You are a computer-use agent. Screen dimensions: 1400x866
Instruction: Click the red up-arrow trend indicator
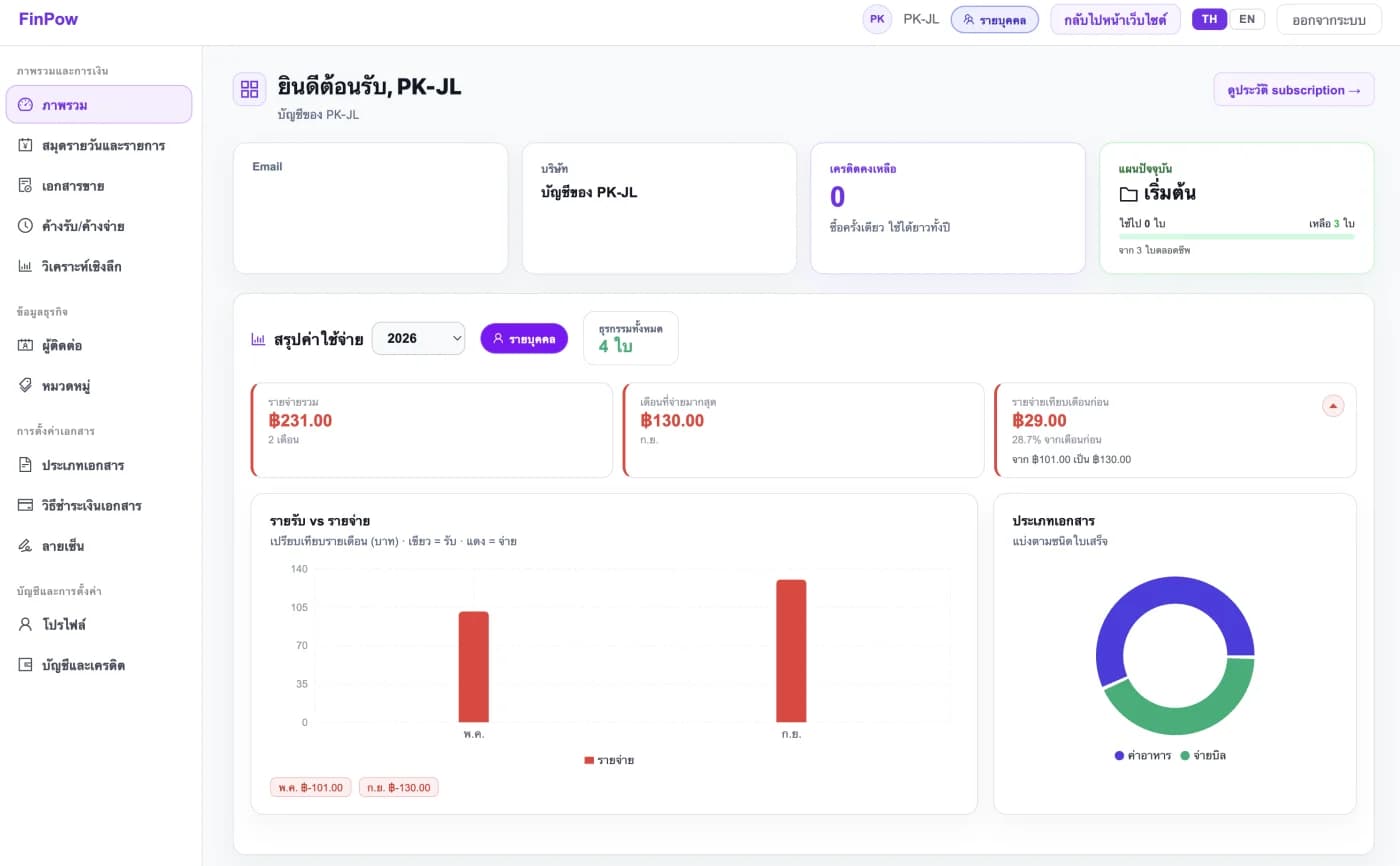1333,405
